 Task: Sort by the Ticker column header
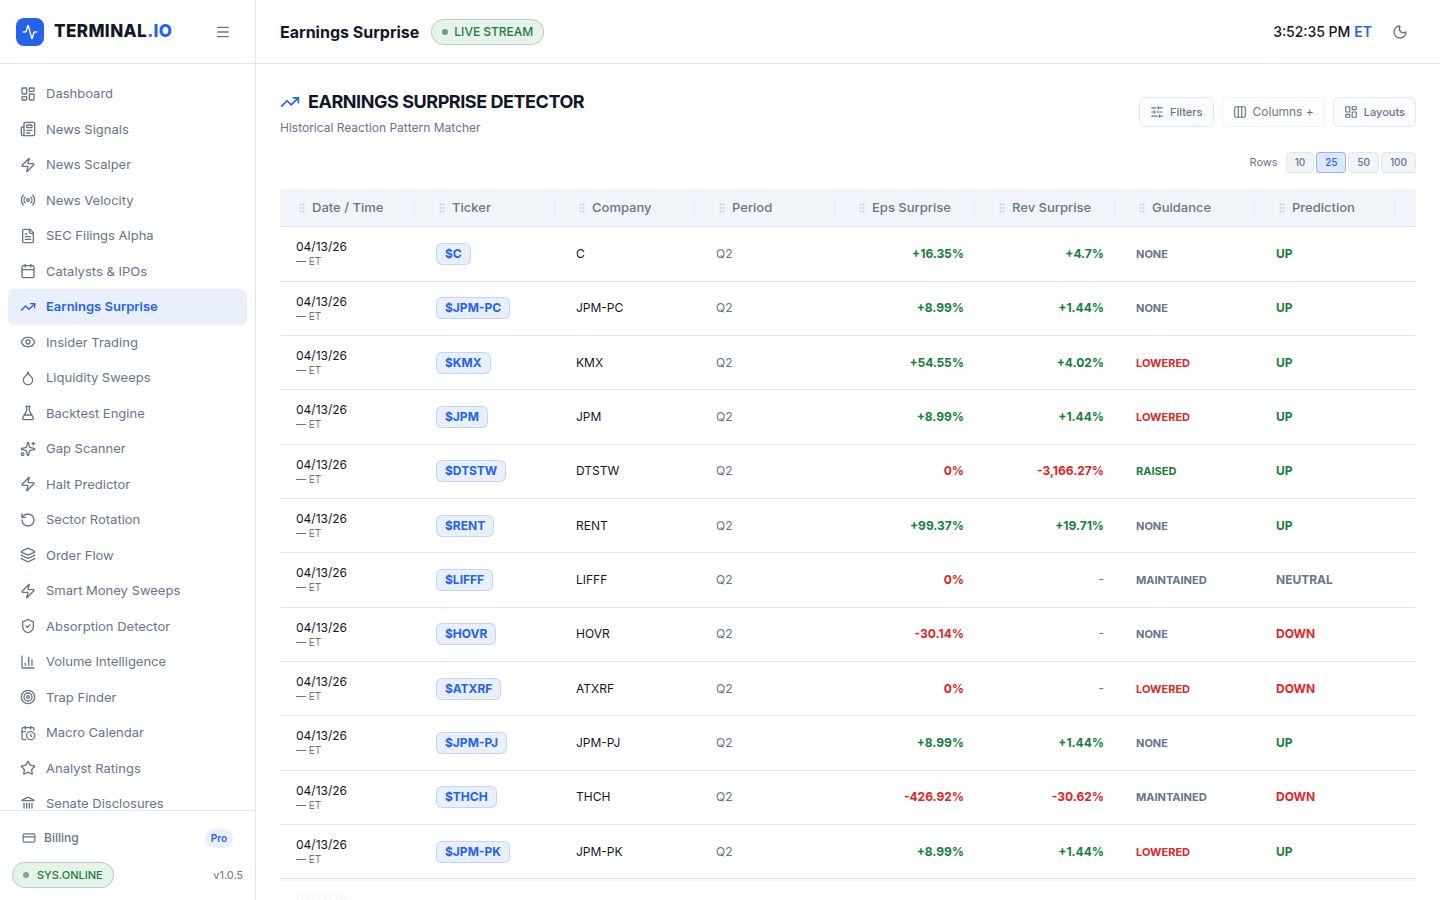coord(471,208)
